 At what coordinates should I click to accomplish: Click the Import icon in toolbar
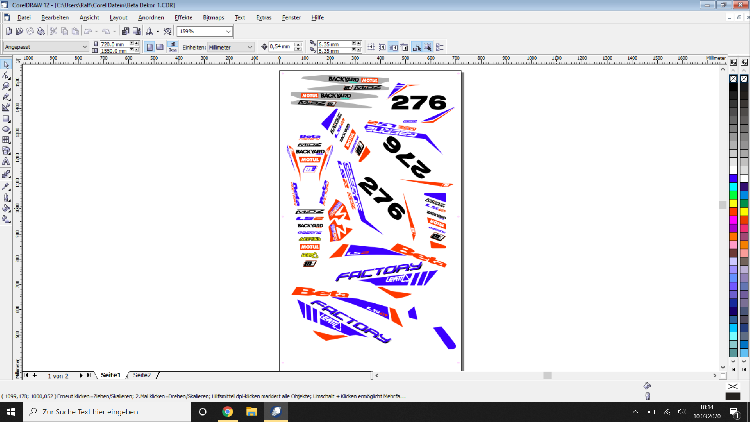click(x=126, y=31)
